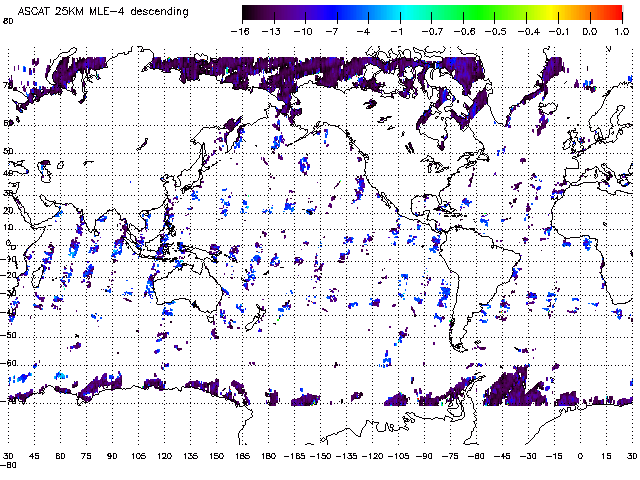
Task: Select the -4 color bar label
Action: click(x=363, y=32)
